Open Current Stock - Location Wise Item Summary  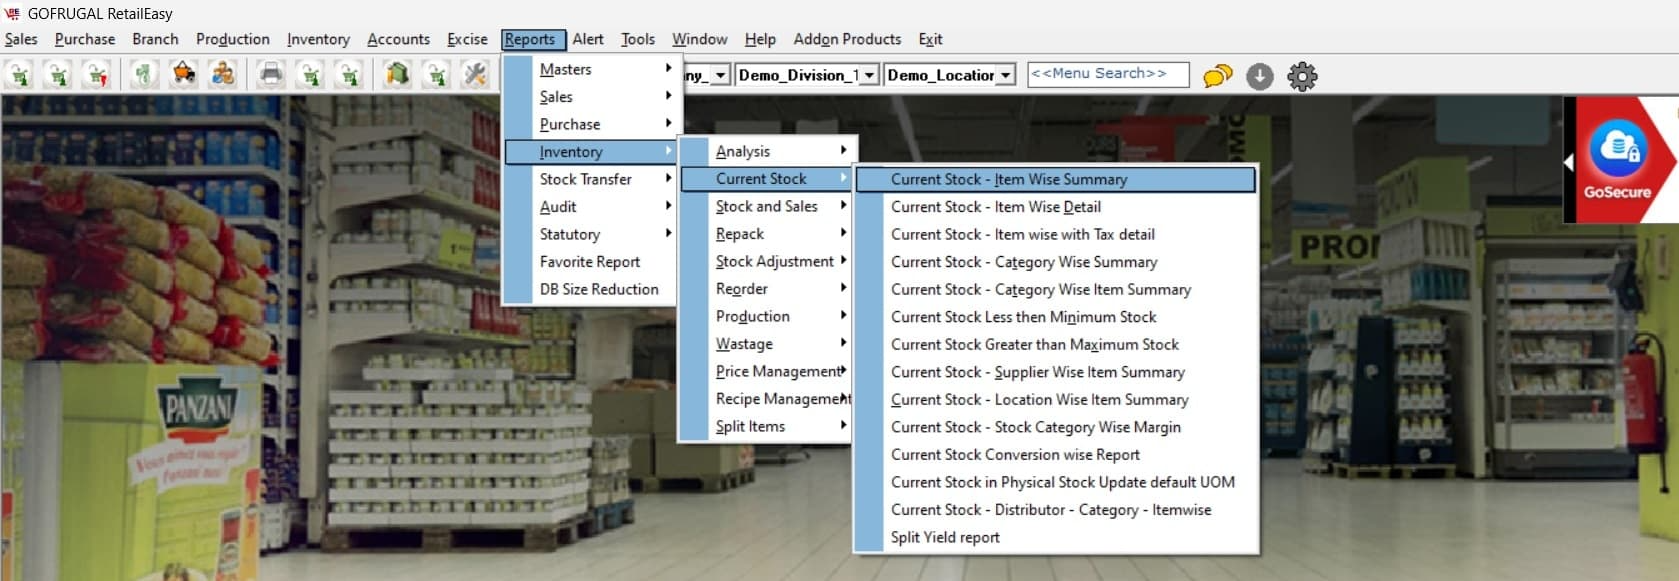pyautogui.click(x=1056, y=399)
